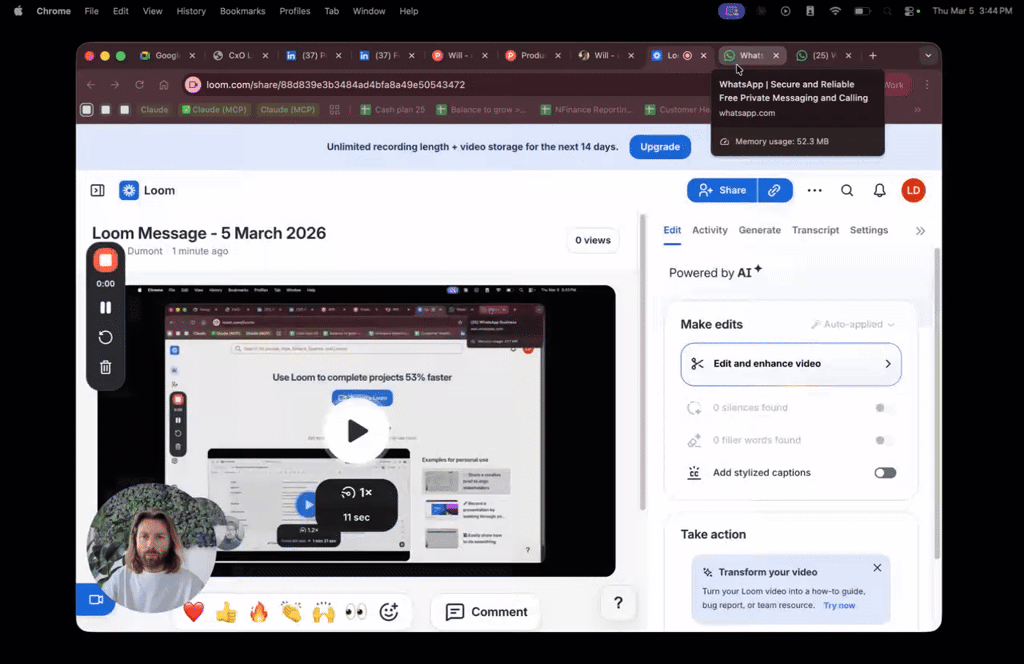React with the thumbs up emoji

pyautogui.click(x=226, y=612)
